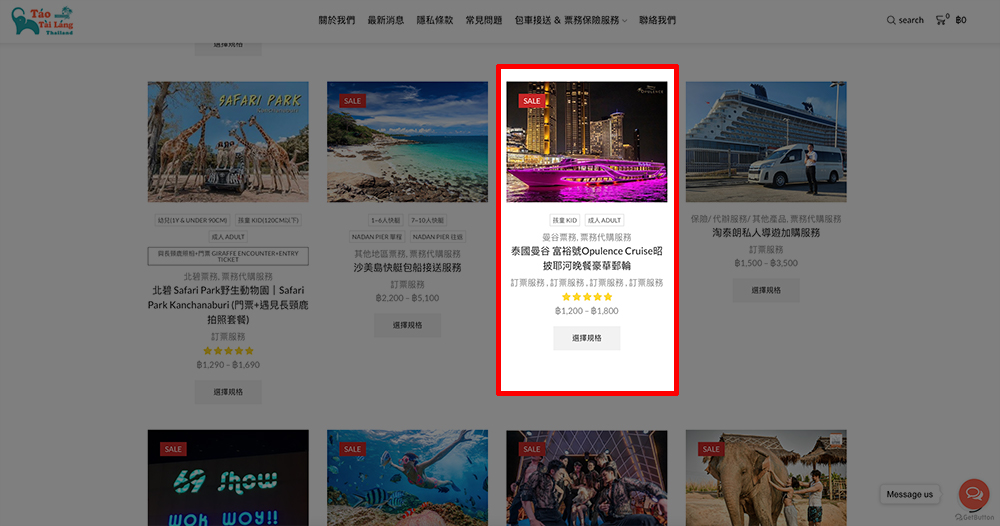Screen dimensions: 1000x526
Task: Open the Safari Park giraffe product image
Action: pos(228,142)
